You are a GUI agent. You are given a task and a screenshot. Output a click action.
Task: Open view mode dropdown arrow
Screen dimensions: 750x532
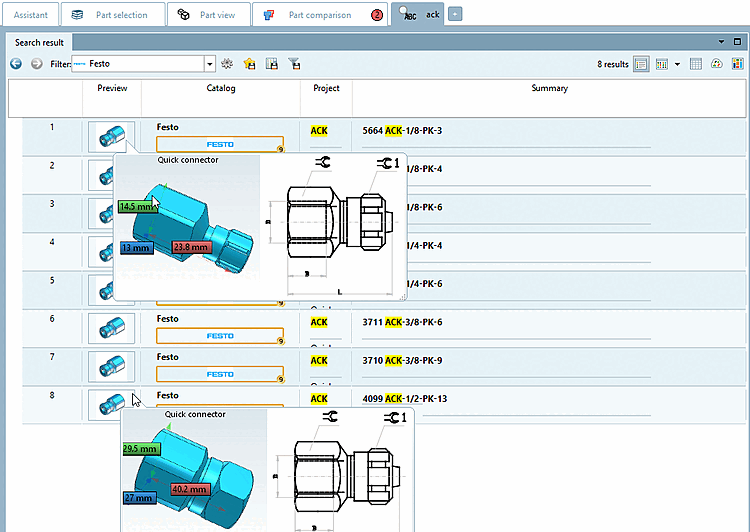[677, 64]
